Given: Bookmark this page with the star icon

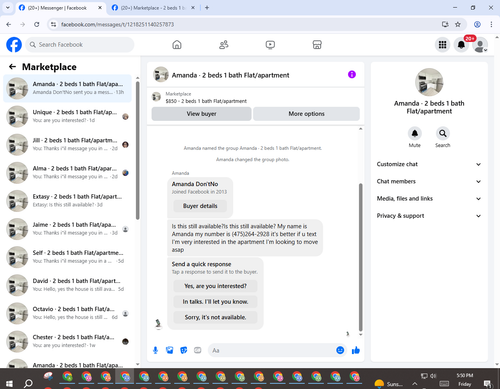Looking at the screenshot, I should (x=458, y=24).
